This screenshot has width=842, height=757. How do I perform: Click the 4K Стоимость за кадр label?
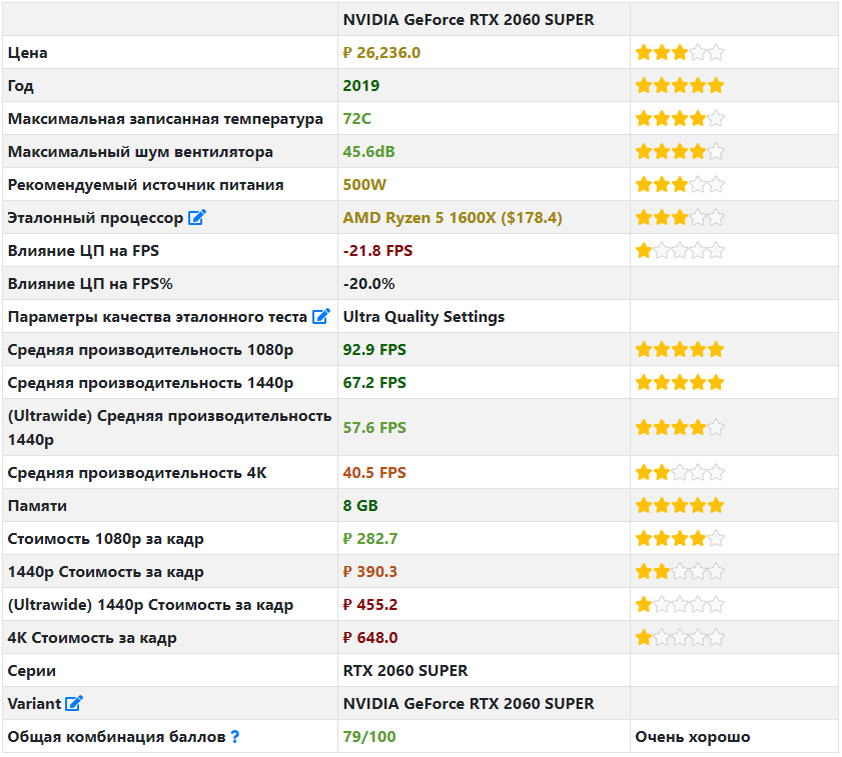[x=92, y=638]
